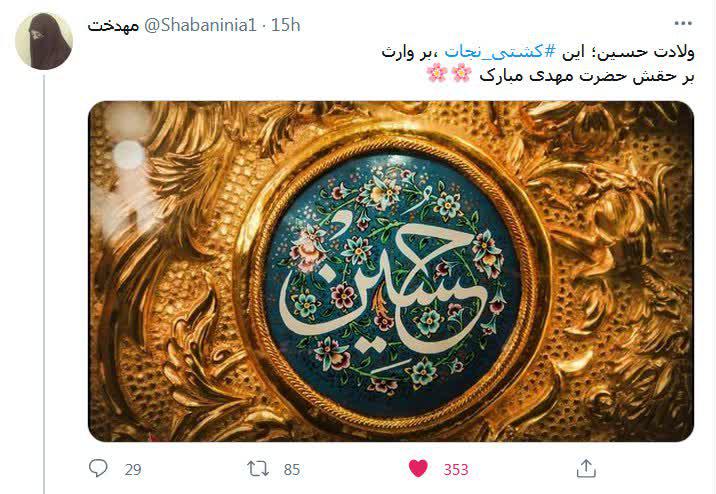Viewport: 716px width, 494px height.
Task: Open the profile avatar picture
Action: (x=44, y=41)
